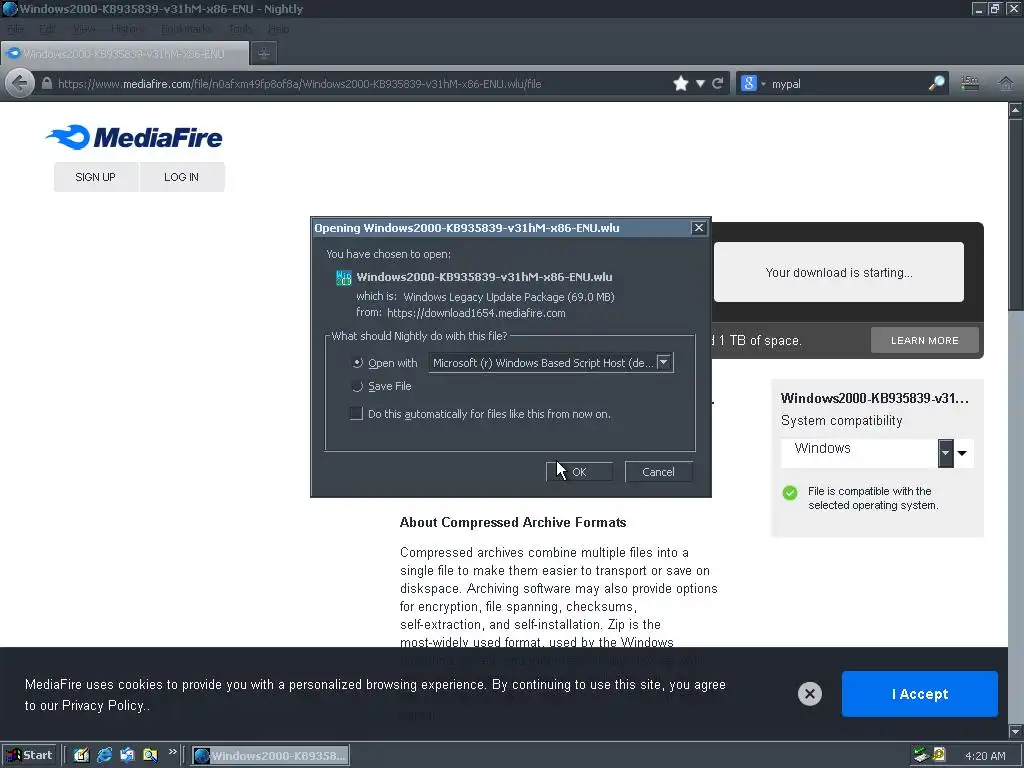Go back with the browser back arrow
The image size is (1024, 768).
click(x=20, y=84)
